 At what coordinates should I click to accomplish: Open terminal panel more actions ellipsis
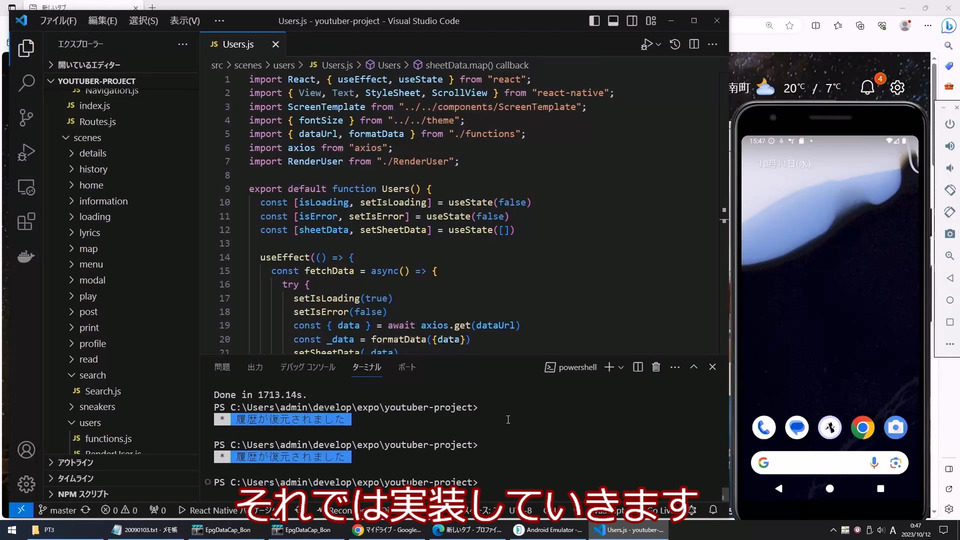(675, 367)
